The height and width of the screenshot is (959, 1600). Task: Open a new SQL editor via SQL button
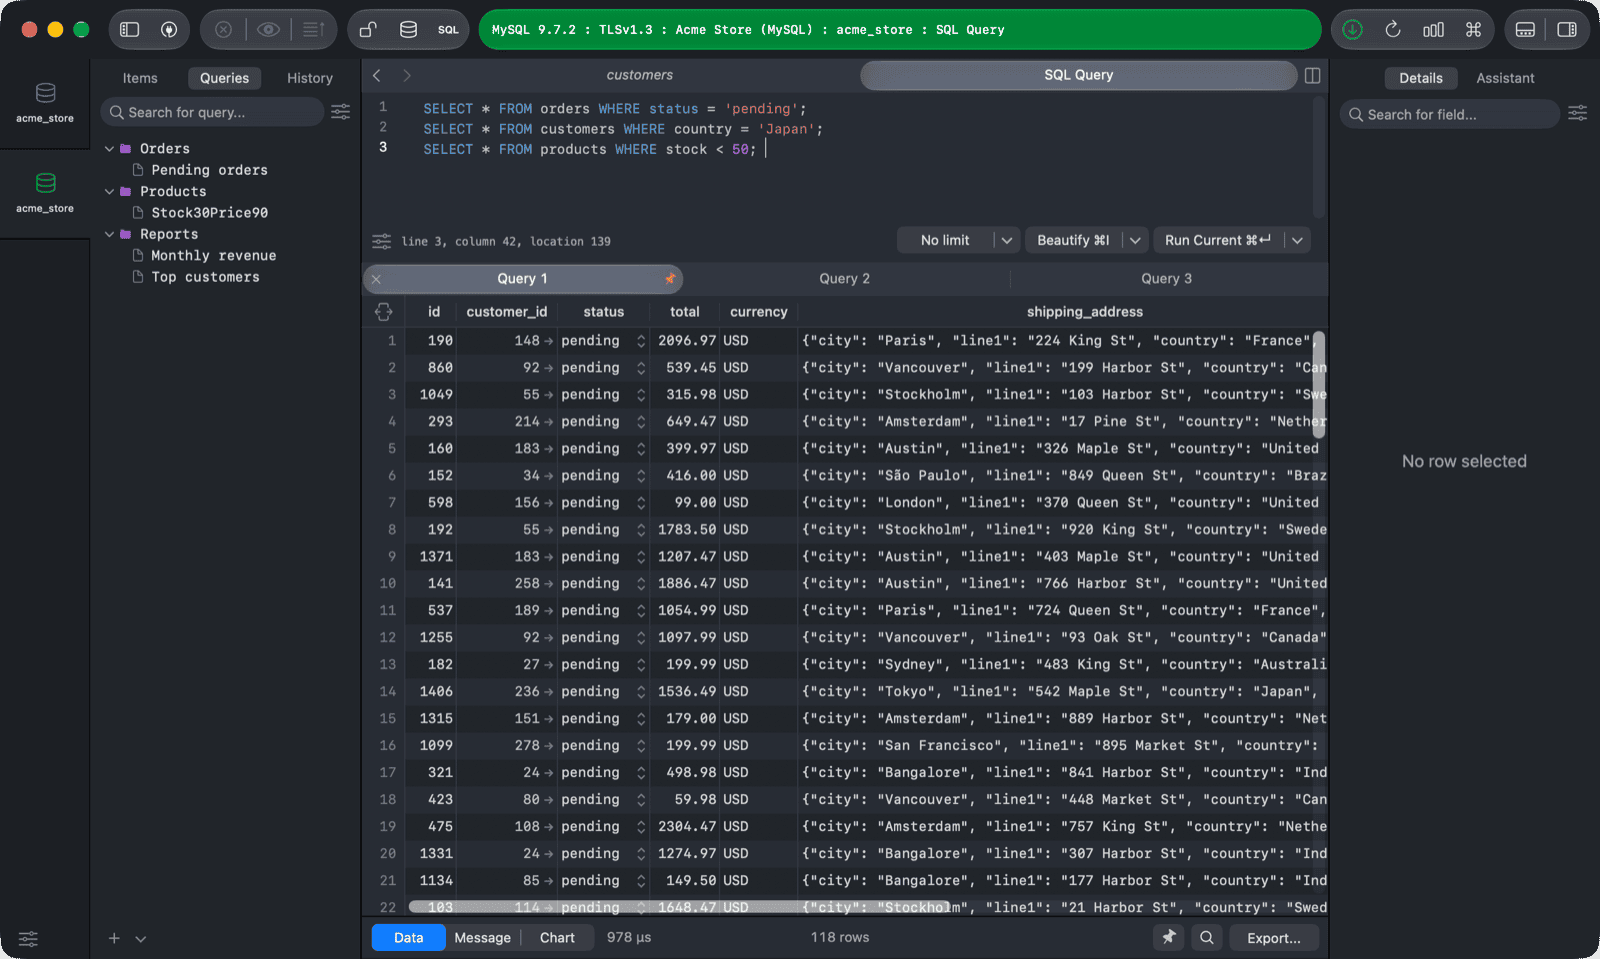tap(448, 30)
